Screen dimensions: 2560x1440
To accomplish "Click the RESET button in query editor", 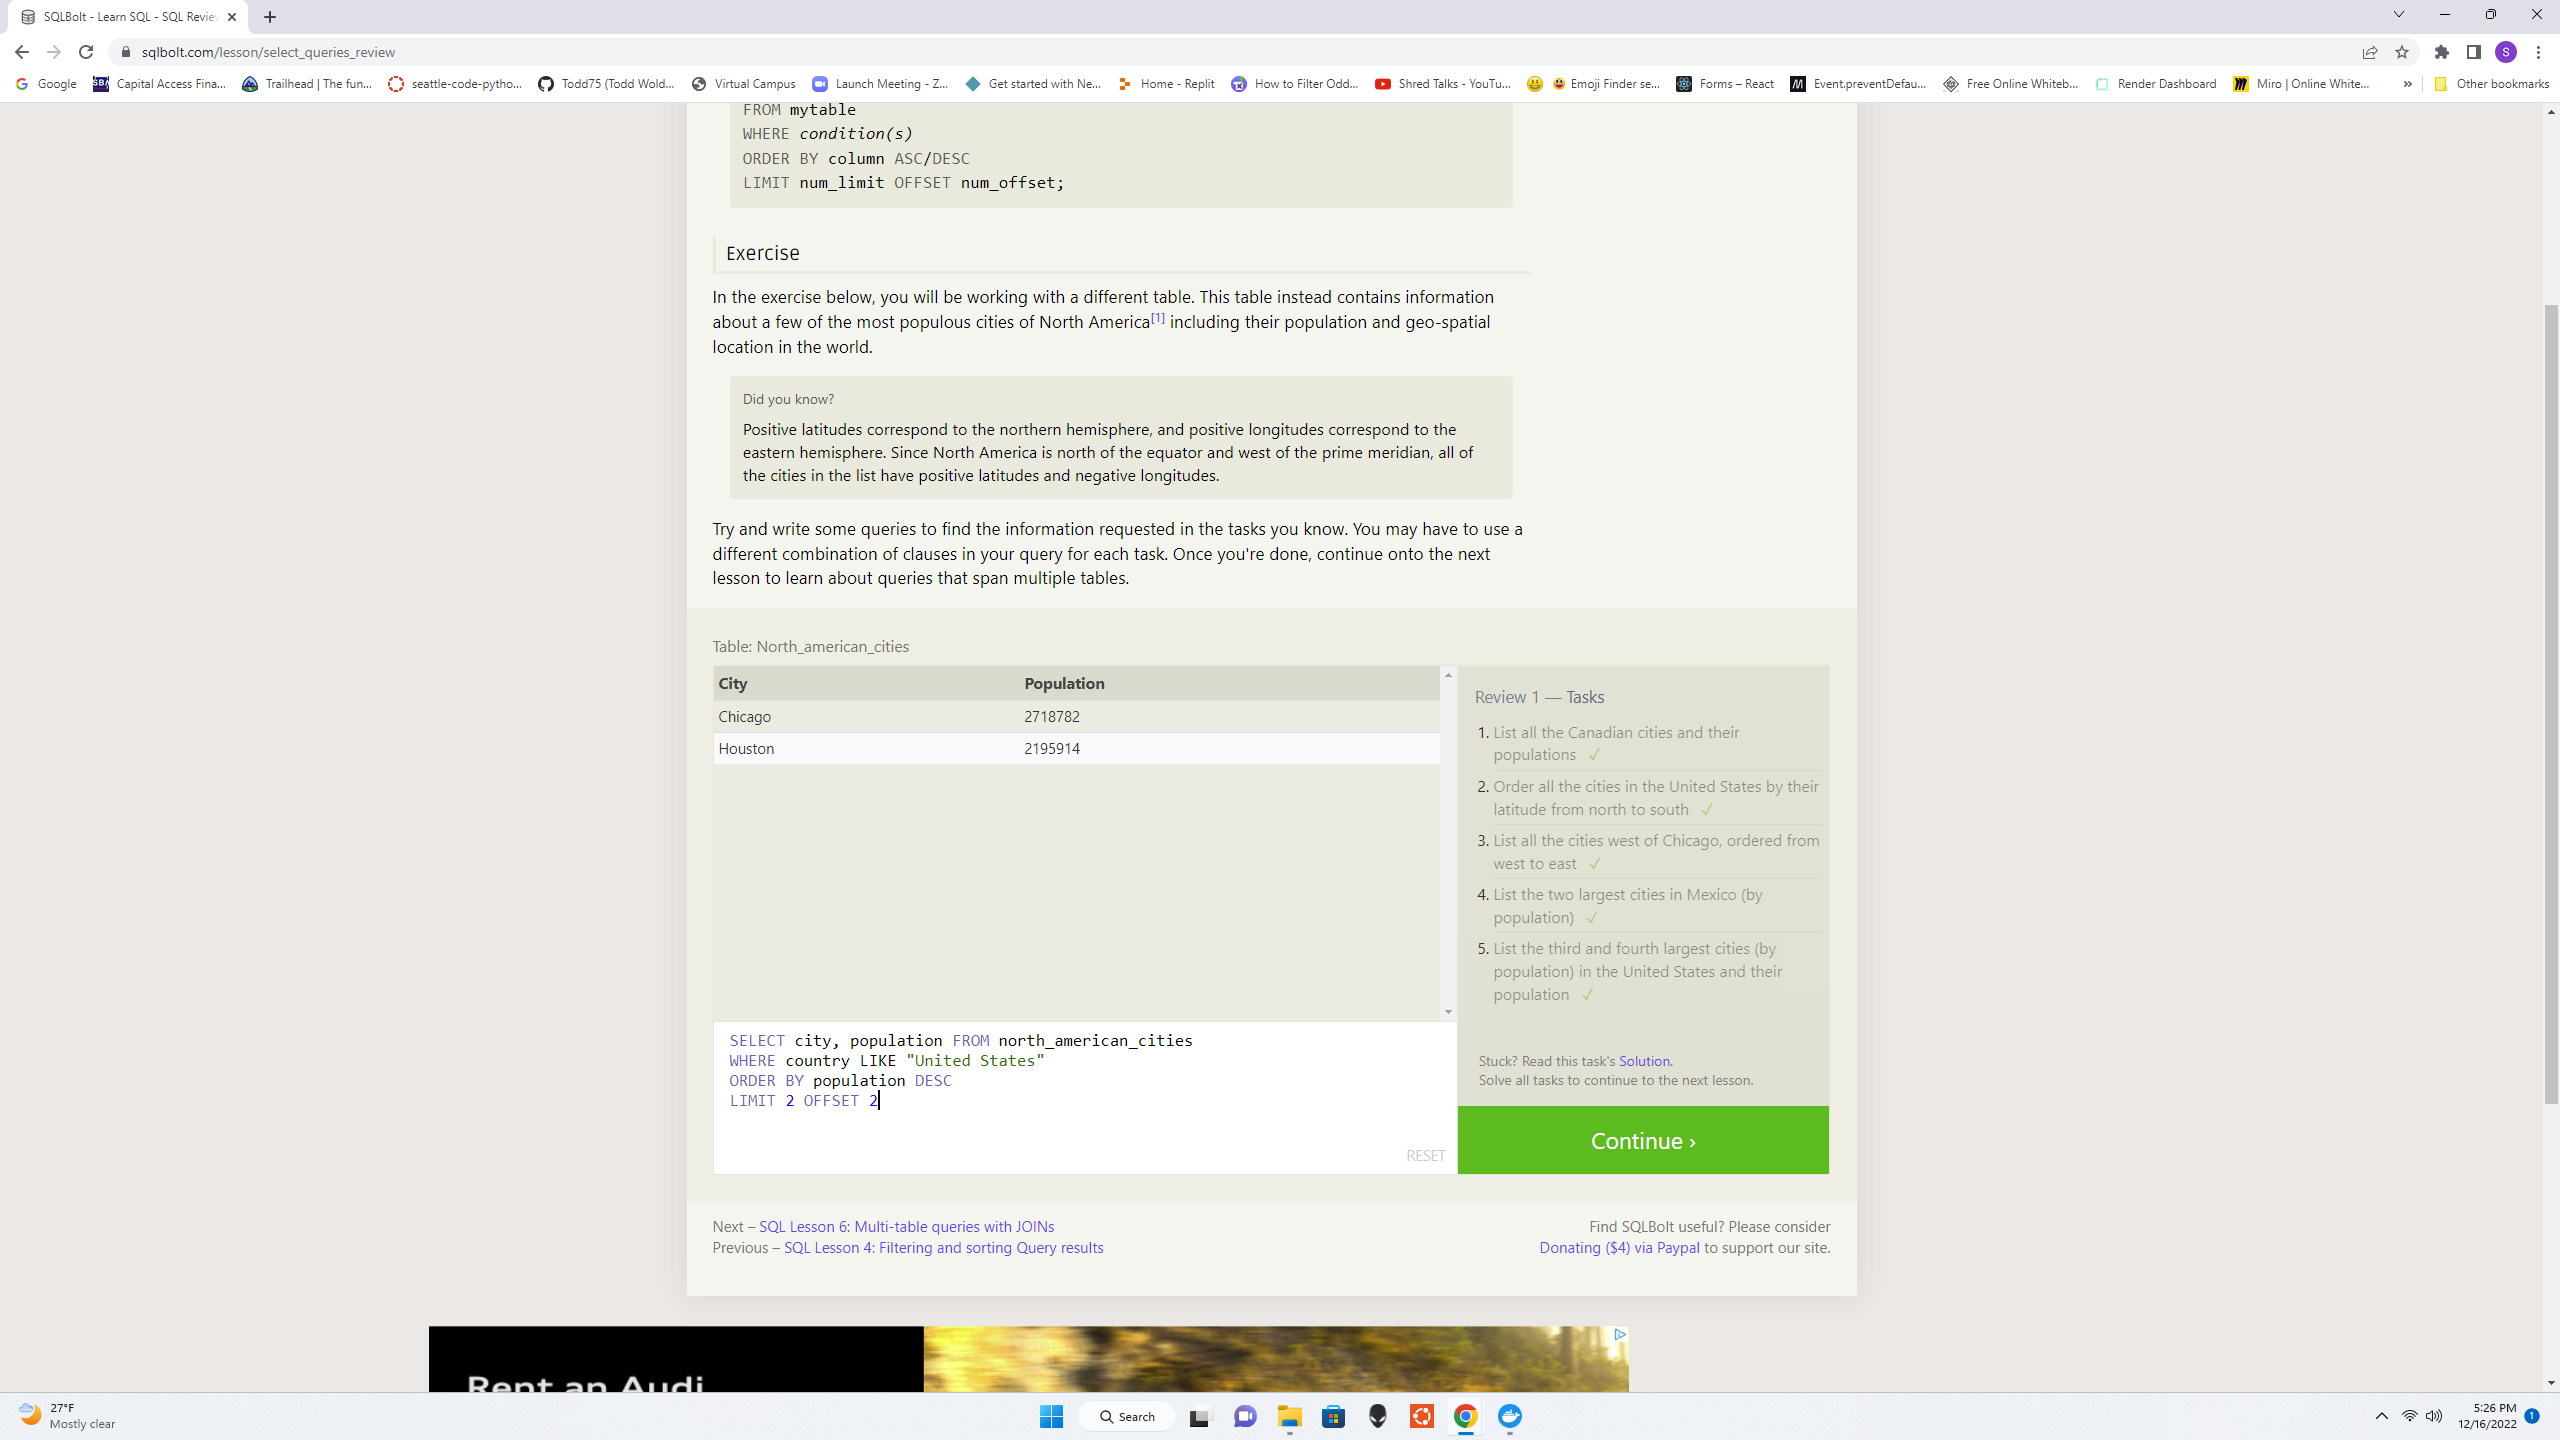I will pyautogui.click(x=1424, y=1155).
